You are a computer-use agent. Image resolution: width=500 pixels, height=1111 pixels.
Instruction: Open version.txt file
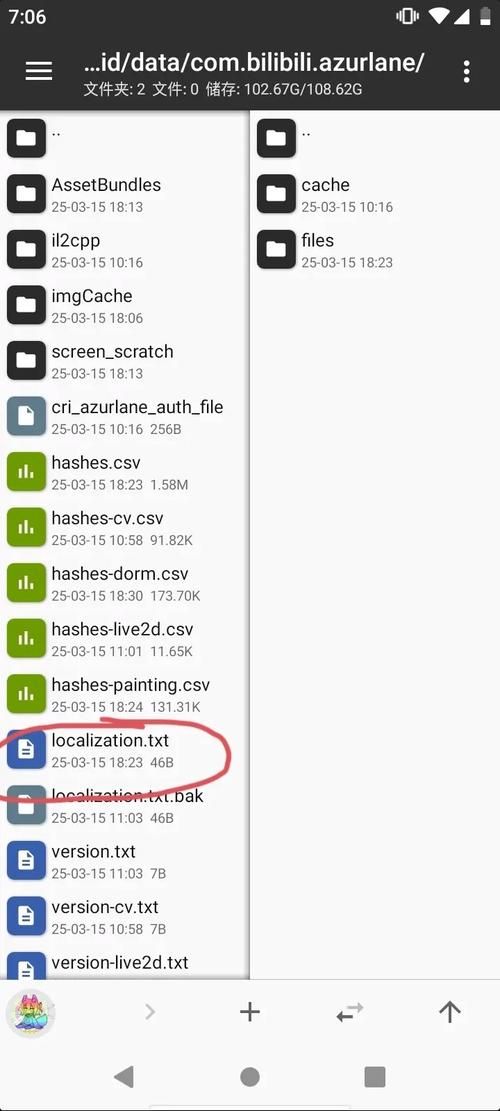coord(125,861)
